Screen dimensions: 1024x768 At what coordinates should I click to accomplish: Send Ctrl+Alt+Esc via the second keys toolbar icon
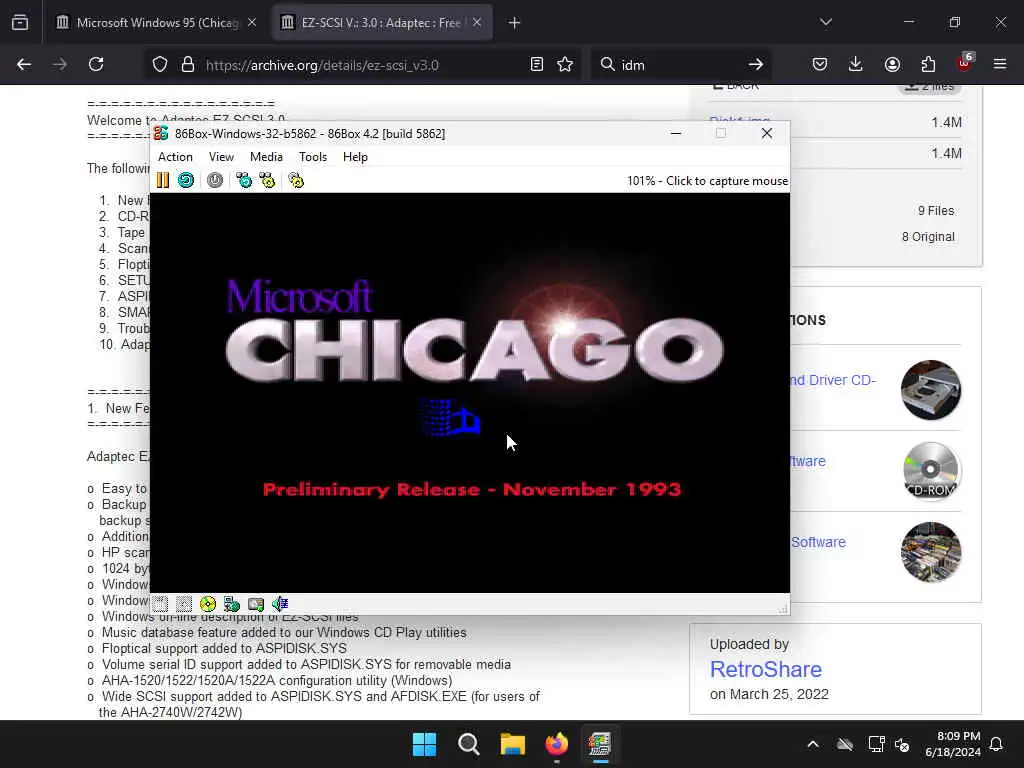(267, 180)
